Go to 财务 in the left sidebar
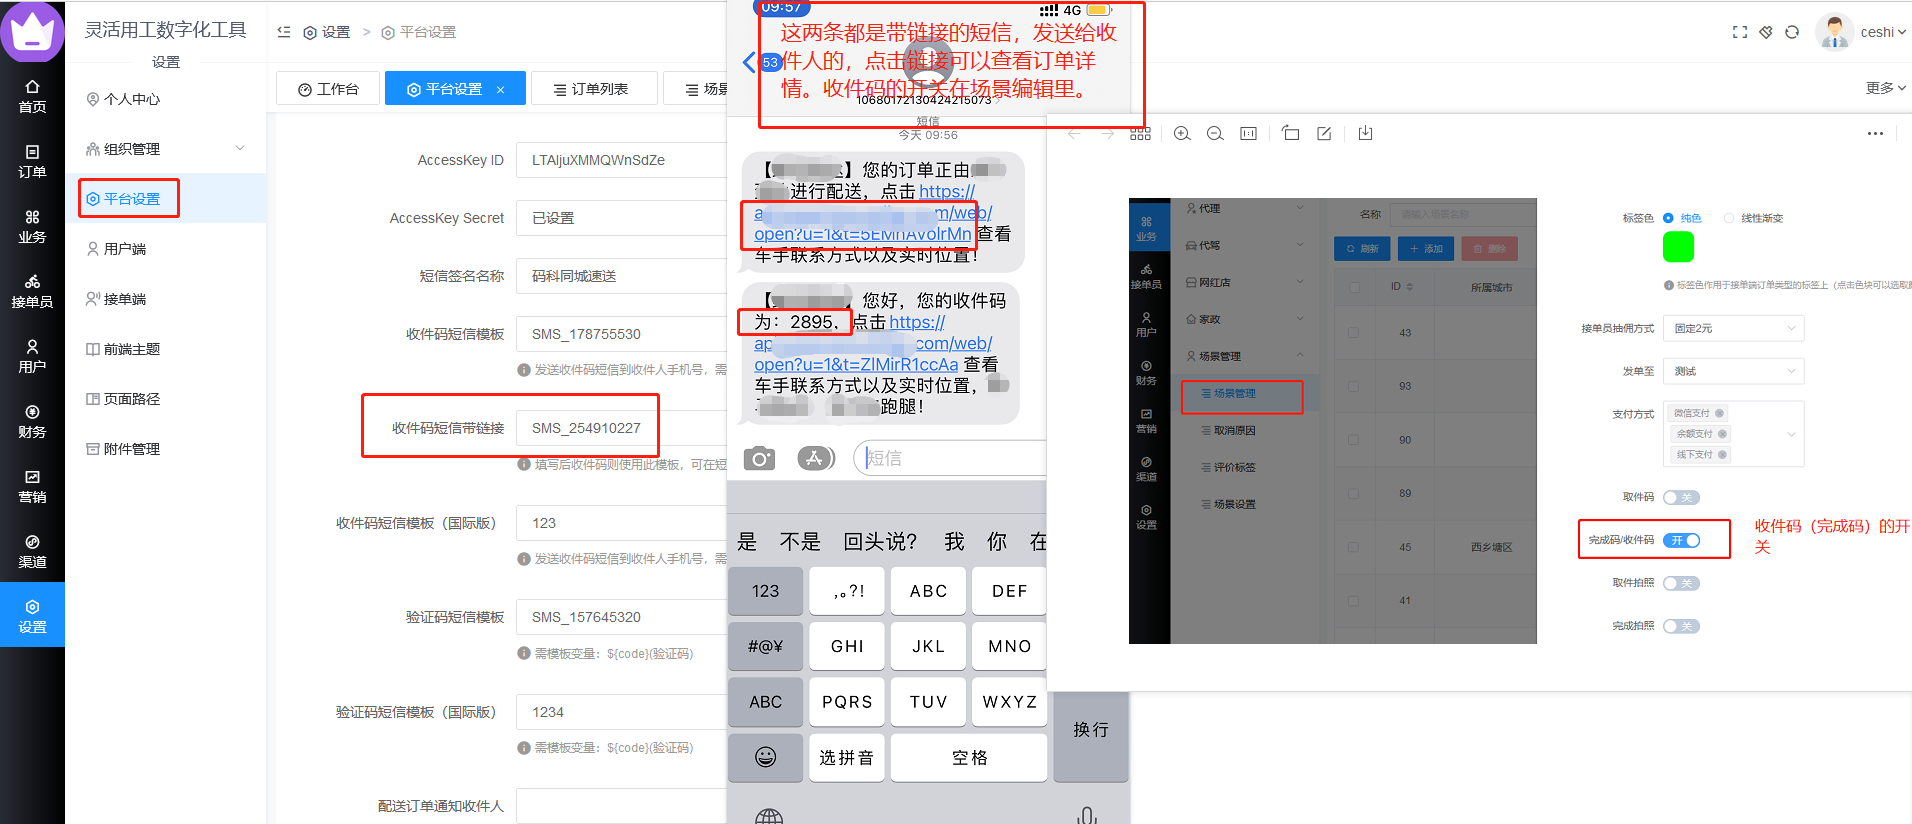 pyautogui.click(x=32, y=422)
